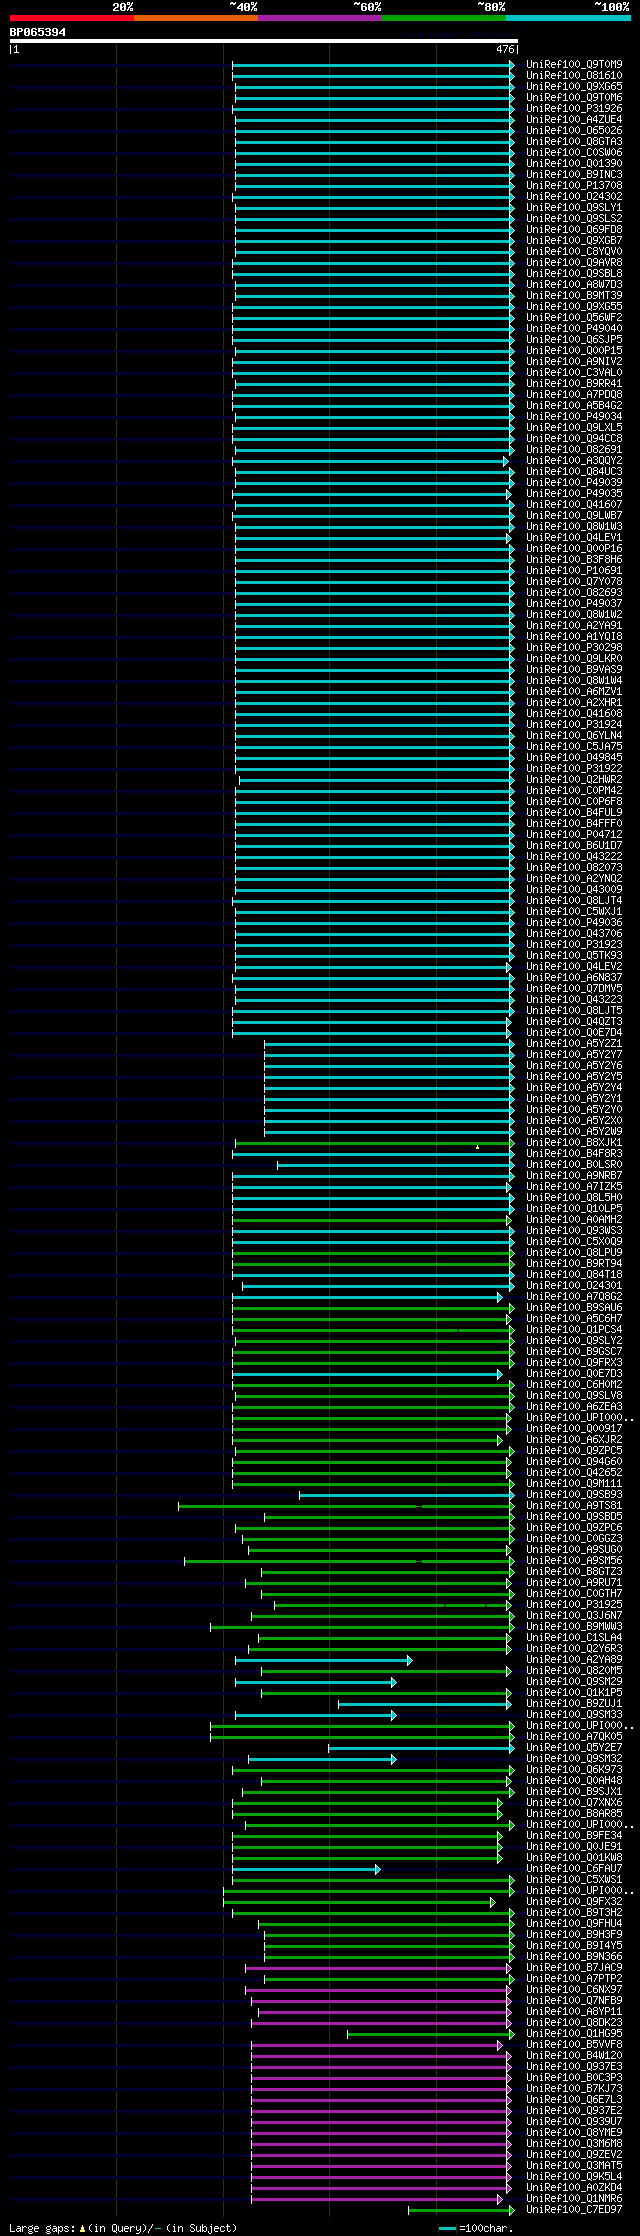Select hit label UniRef100_A5Y2Y7
This screenshot has height=2236, width=640.
(574, 1054)
